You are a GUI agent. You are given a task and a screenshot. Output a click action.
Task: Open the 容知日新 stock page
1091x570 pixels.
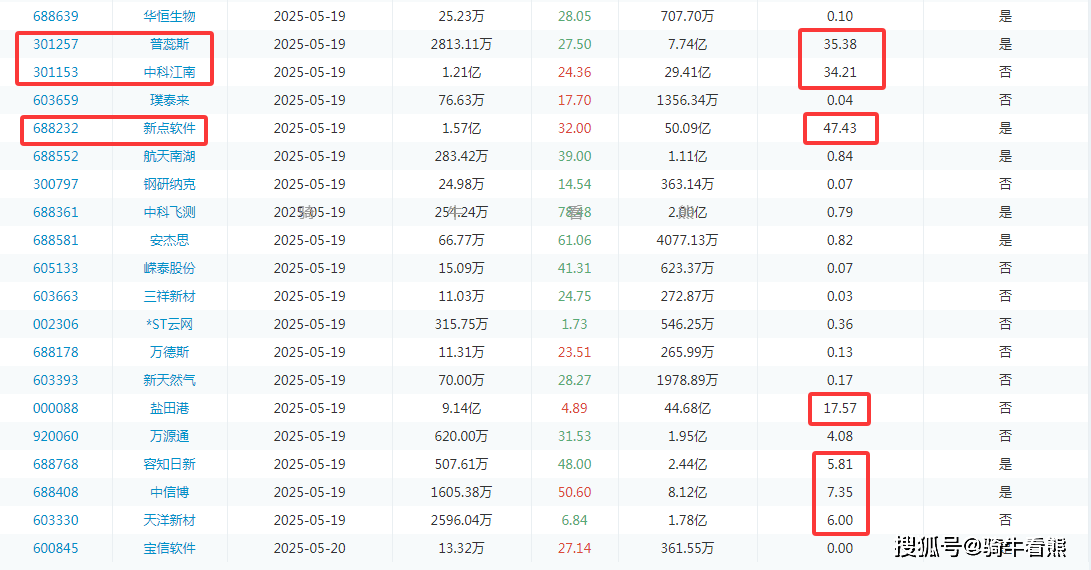[169, 464]
